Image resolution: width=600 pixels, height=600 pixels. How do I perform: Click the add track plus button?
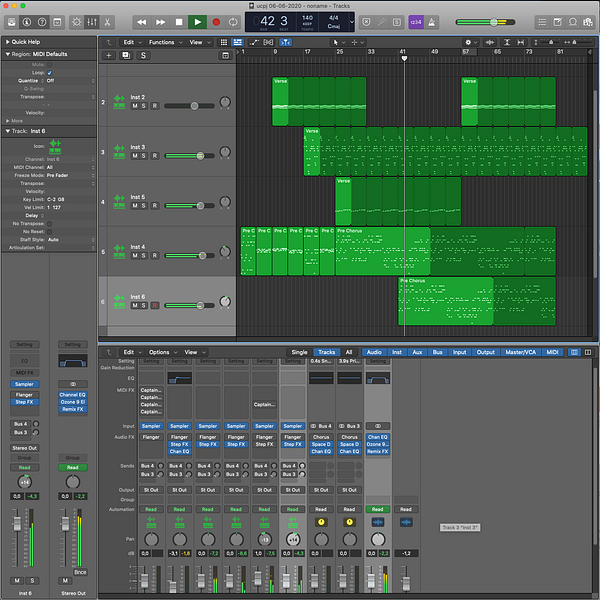pos(109,55)
